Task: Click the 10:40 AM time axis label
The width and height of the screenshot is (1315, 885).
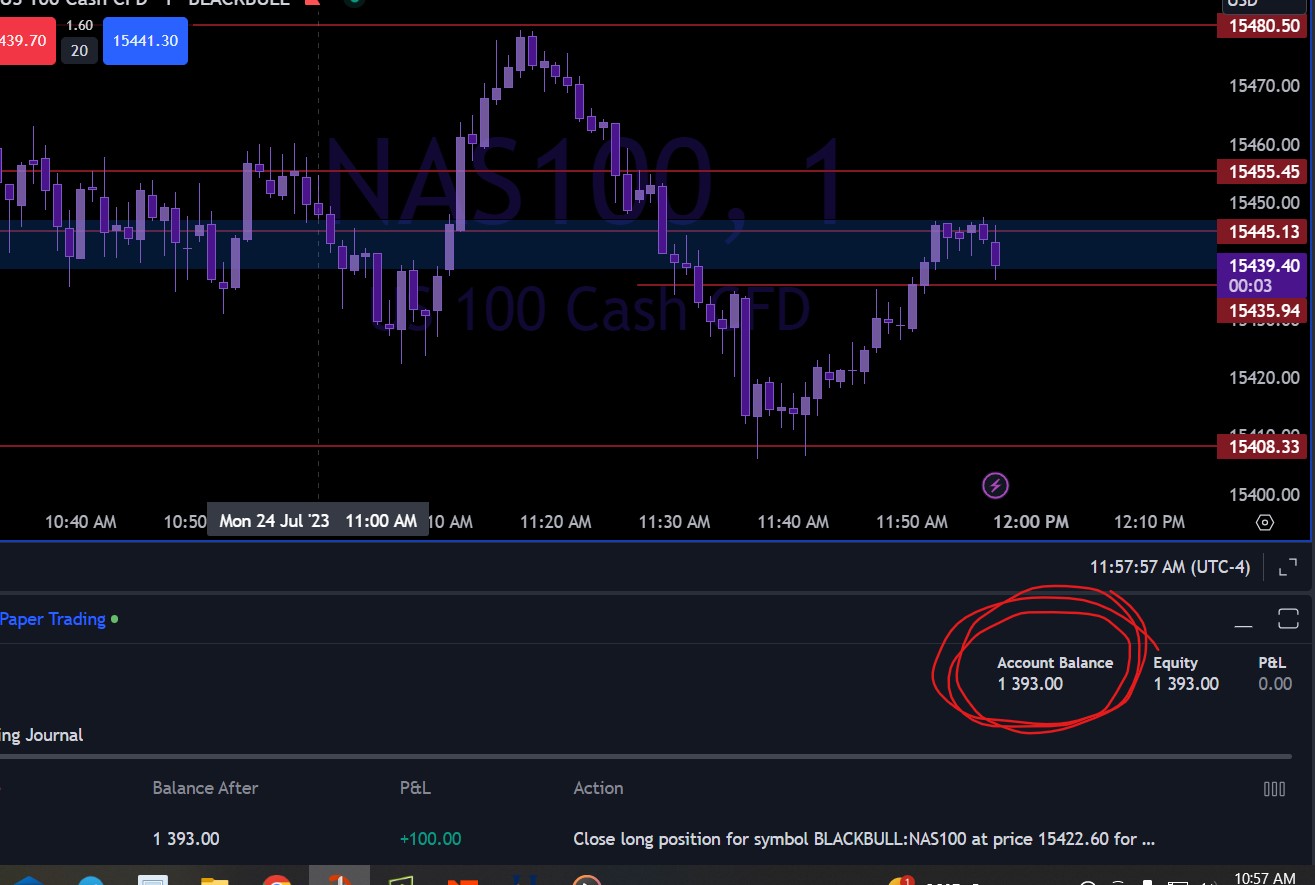Action: click(81, 521)
